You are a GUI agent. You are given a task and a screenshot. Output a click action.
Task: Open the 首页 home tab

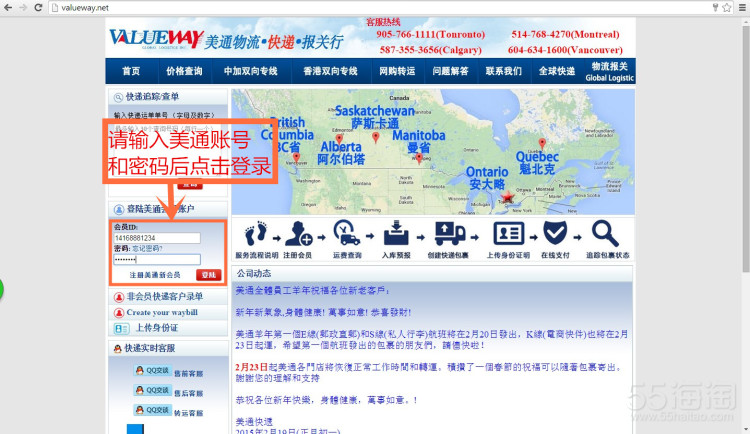[x=131, y=71]
